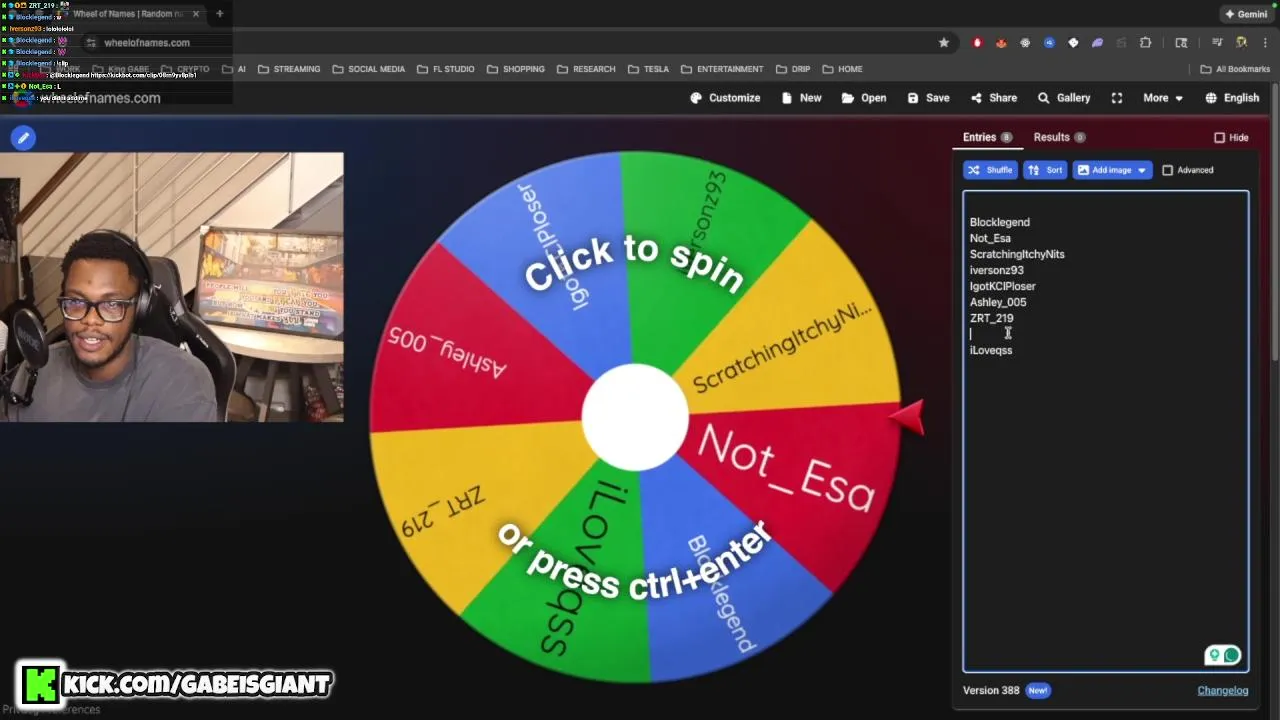Click the Ashley_005 entry line
The image size is (1280, 720).
click(998, 302)
